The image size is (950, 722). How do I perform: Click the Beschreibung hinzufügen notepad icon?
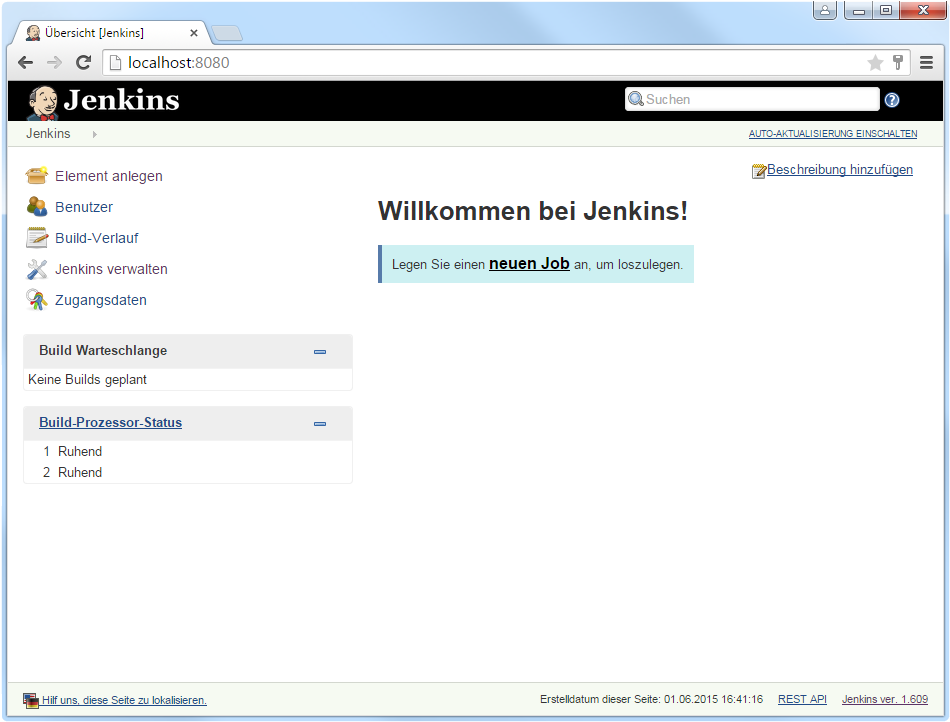click(x=759, y=171)
